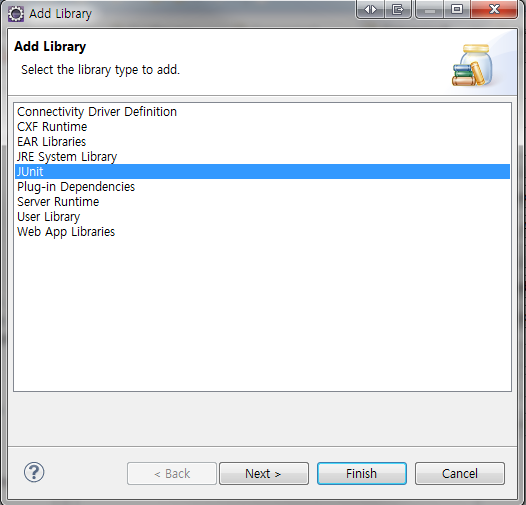Viewport: 526px width, 505px height.
Task: Select JRE System Library
Action: pyautogui.click(x=262, y=157)
